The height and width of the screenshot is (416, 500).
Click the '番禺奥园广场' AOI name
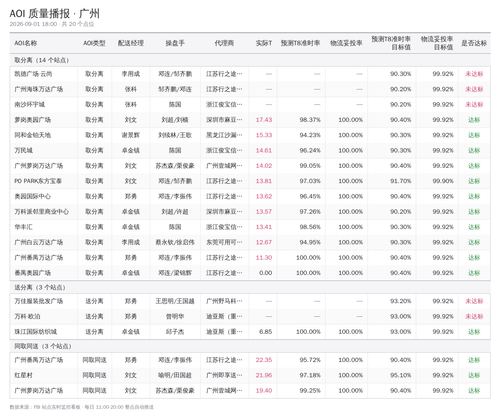[x=33, y=273]
